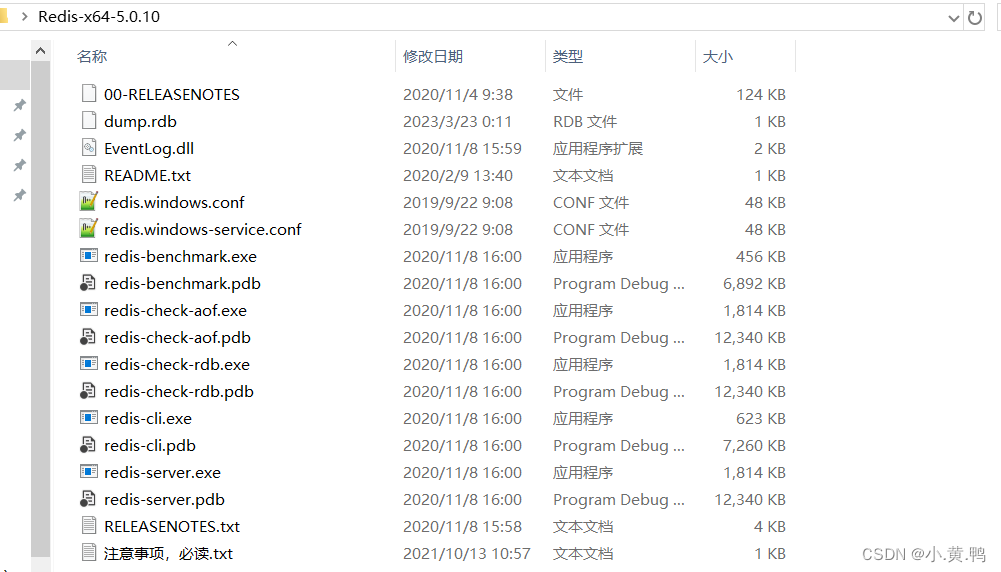
Task: Select the redis-check-rdb.exe file name
Action: click(x=177, y=364)
